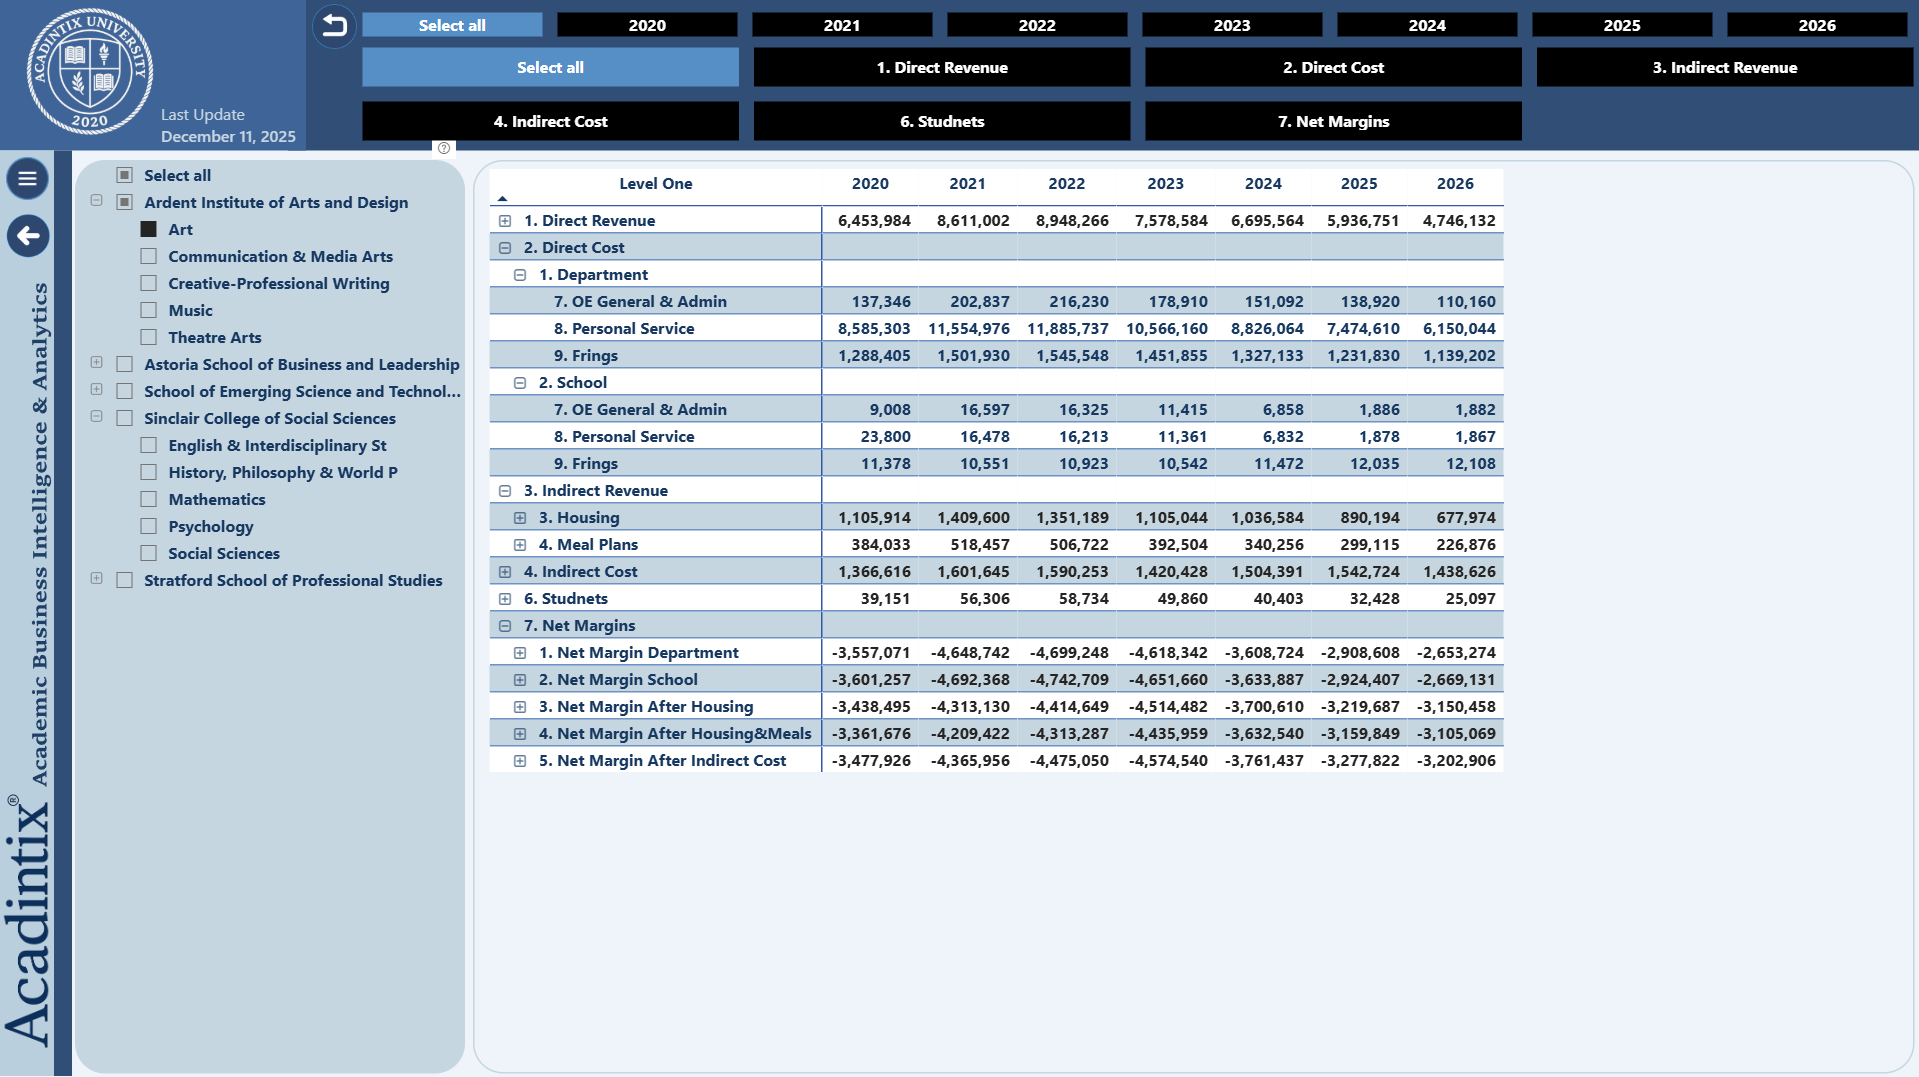
Task: Click the 1. Direct Revenue slicer button
Action: pos(941,67)
